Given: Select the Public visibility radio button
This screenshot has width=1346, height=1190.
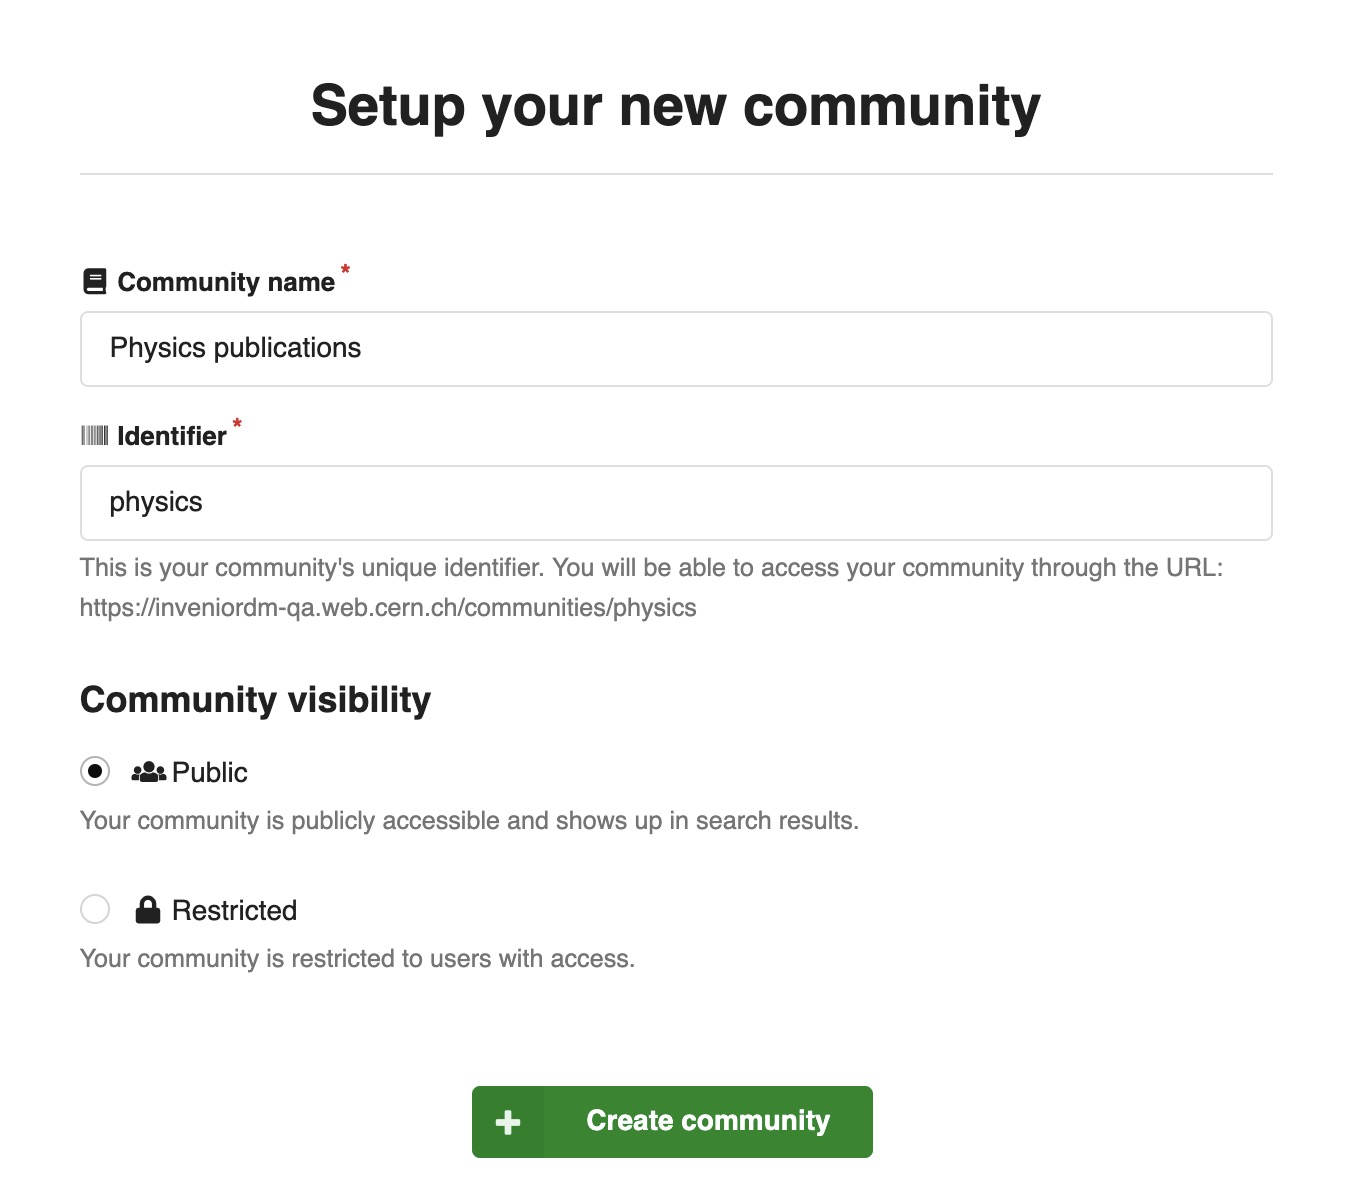Looking at the screenshot, I should (x=95, y=771).
